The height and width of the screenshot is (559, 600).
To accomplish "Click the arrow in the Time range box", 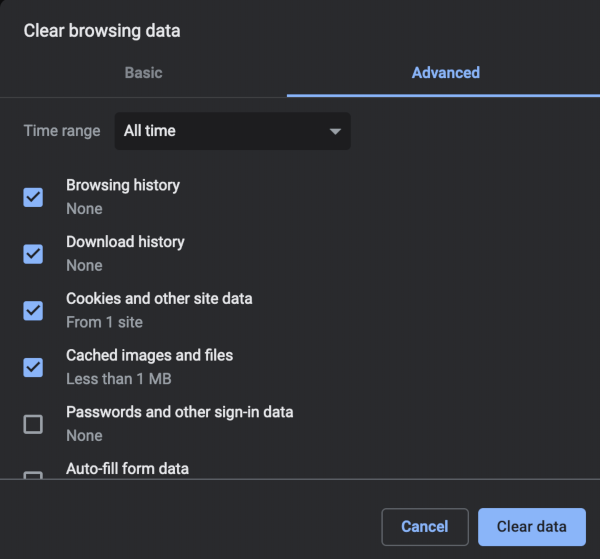I will tap(335, 131).
